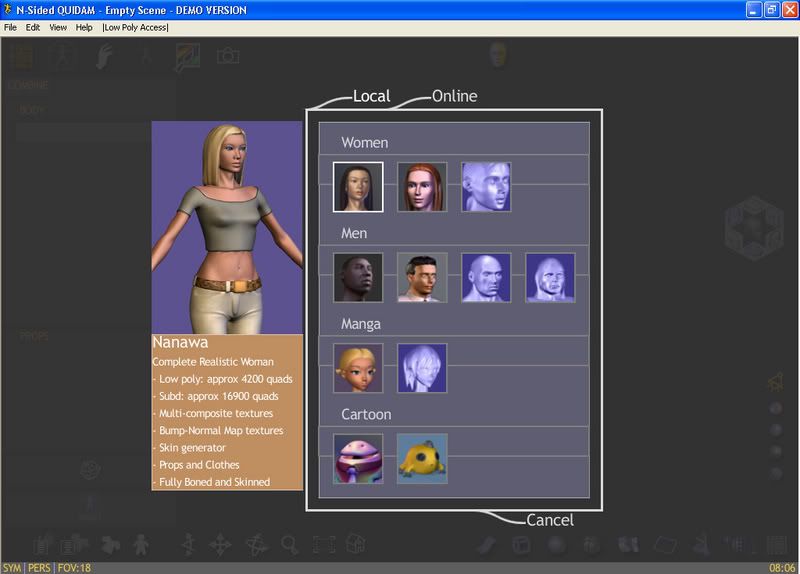Click 'Subd: approx 16900 quads' line
The height and width of the screenshot is (574, 800).
pos(218,396)
